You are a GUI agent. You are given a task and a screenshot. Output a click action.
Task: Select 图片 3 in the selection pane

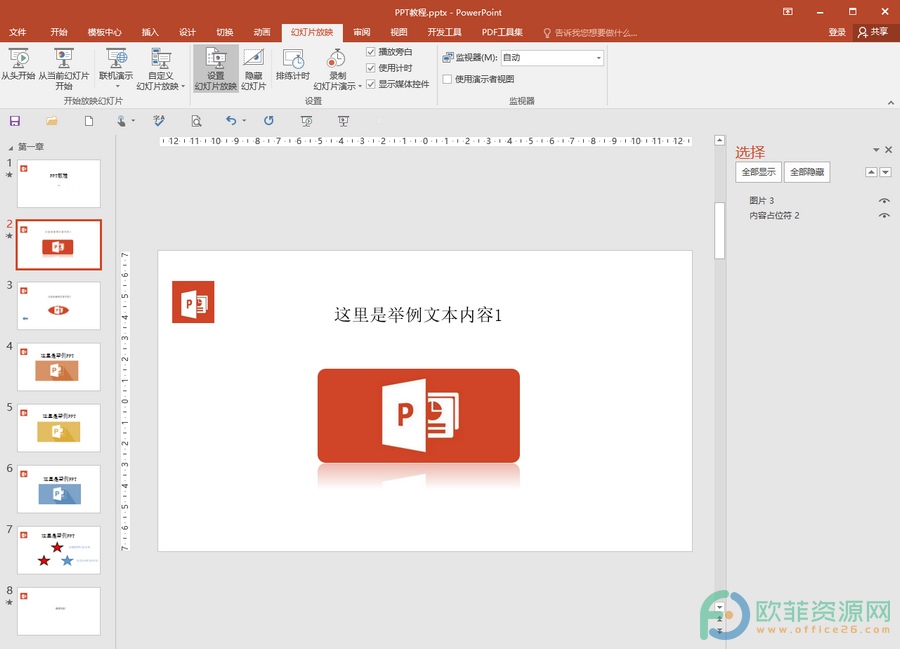(762, 200)
